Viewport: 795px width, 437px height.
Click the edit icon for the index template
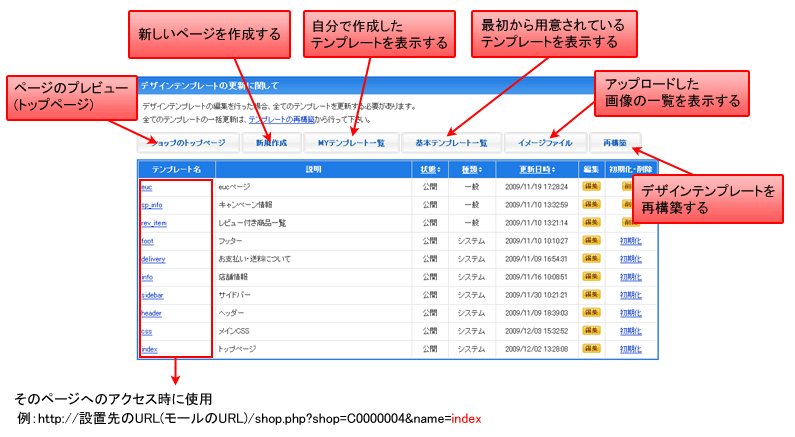(590, 349)
